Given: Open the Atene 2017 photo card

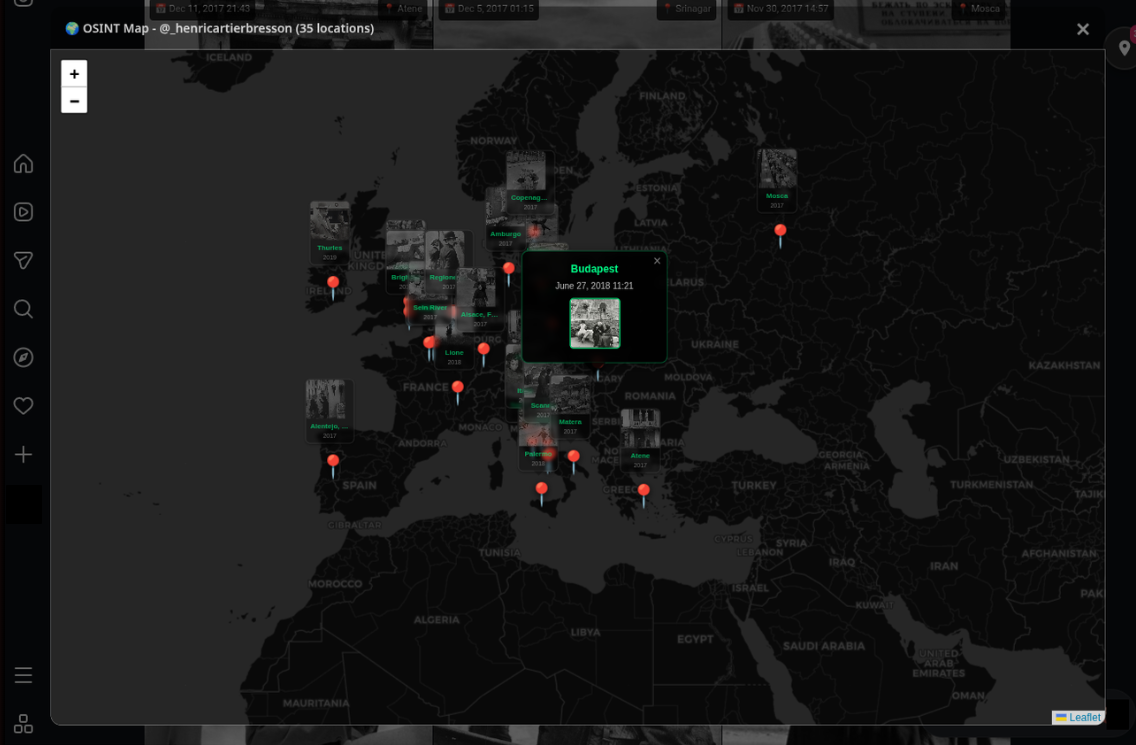Looking at the screenshot, I should [x=640, y=441].
